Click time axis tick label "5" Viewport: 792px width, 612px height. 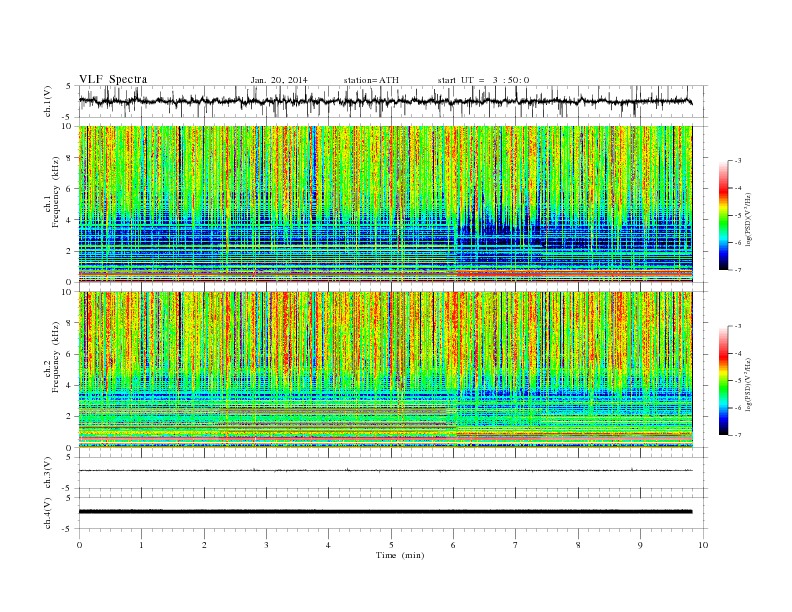coord(391,545)
